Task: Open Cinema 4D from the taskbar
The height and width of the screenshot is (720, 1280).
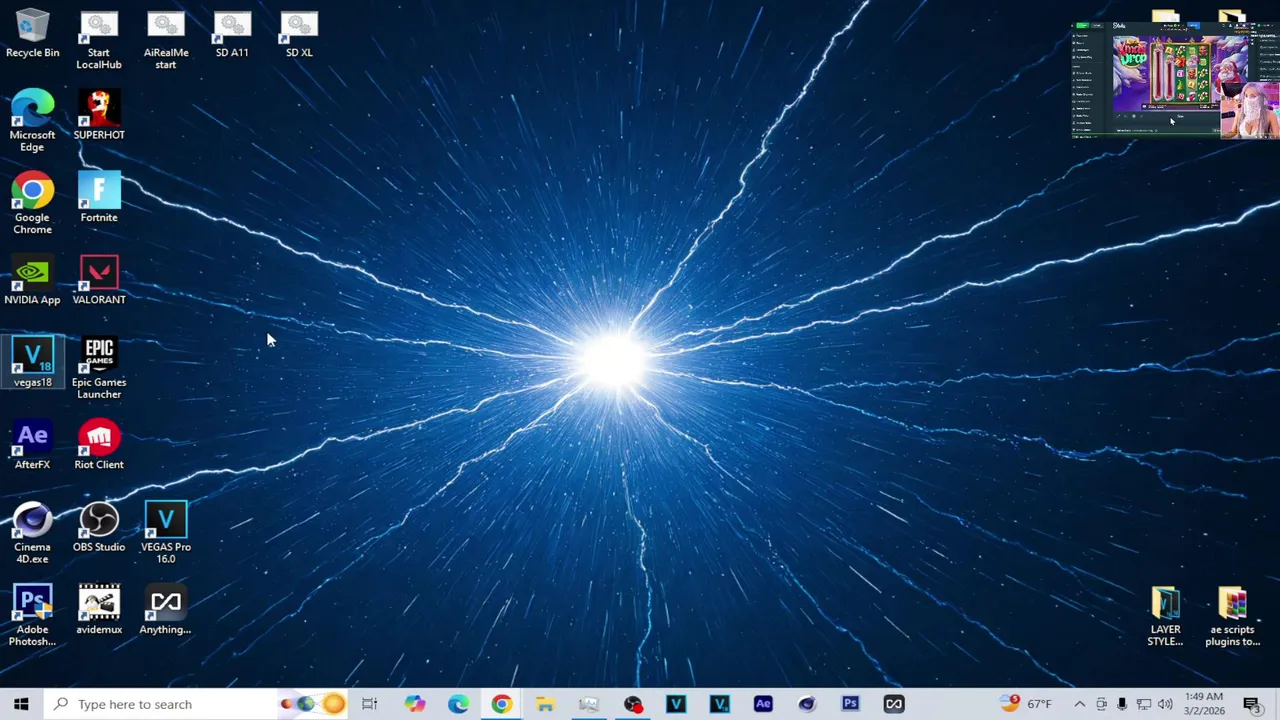Action: [807, 704]
